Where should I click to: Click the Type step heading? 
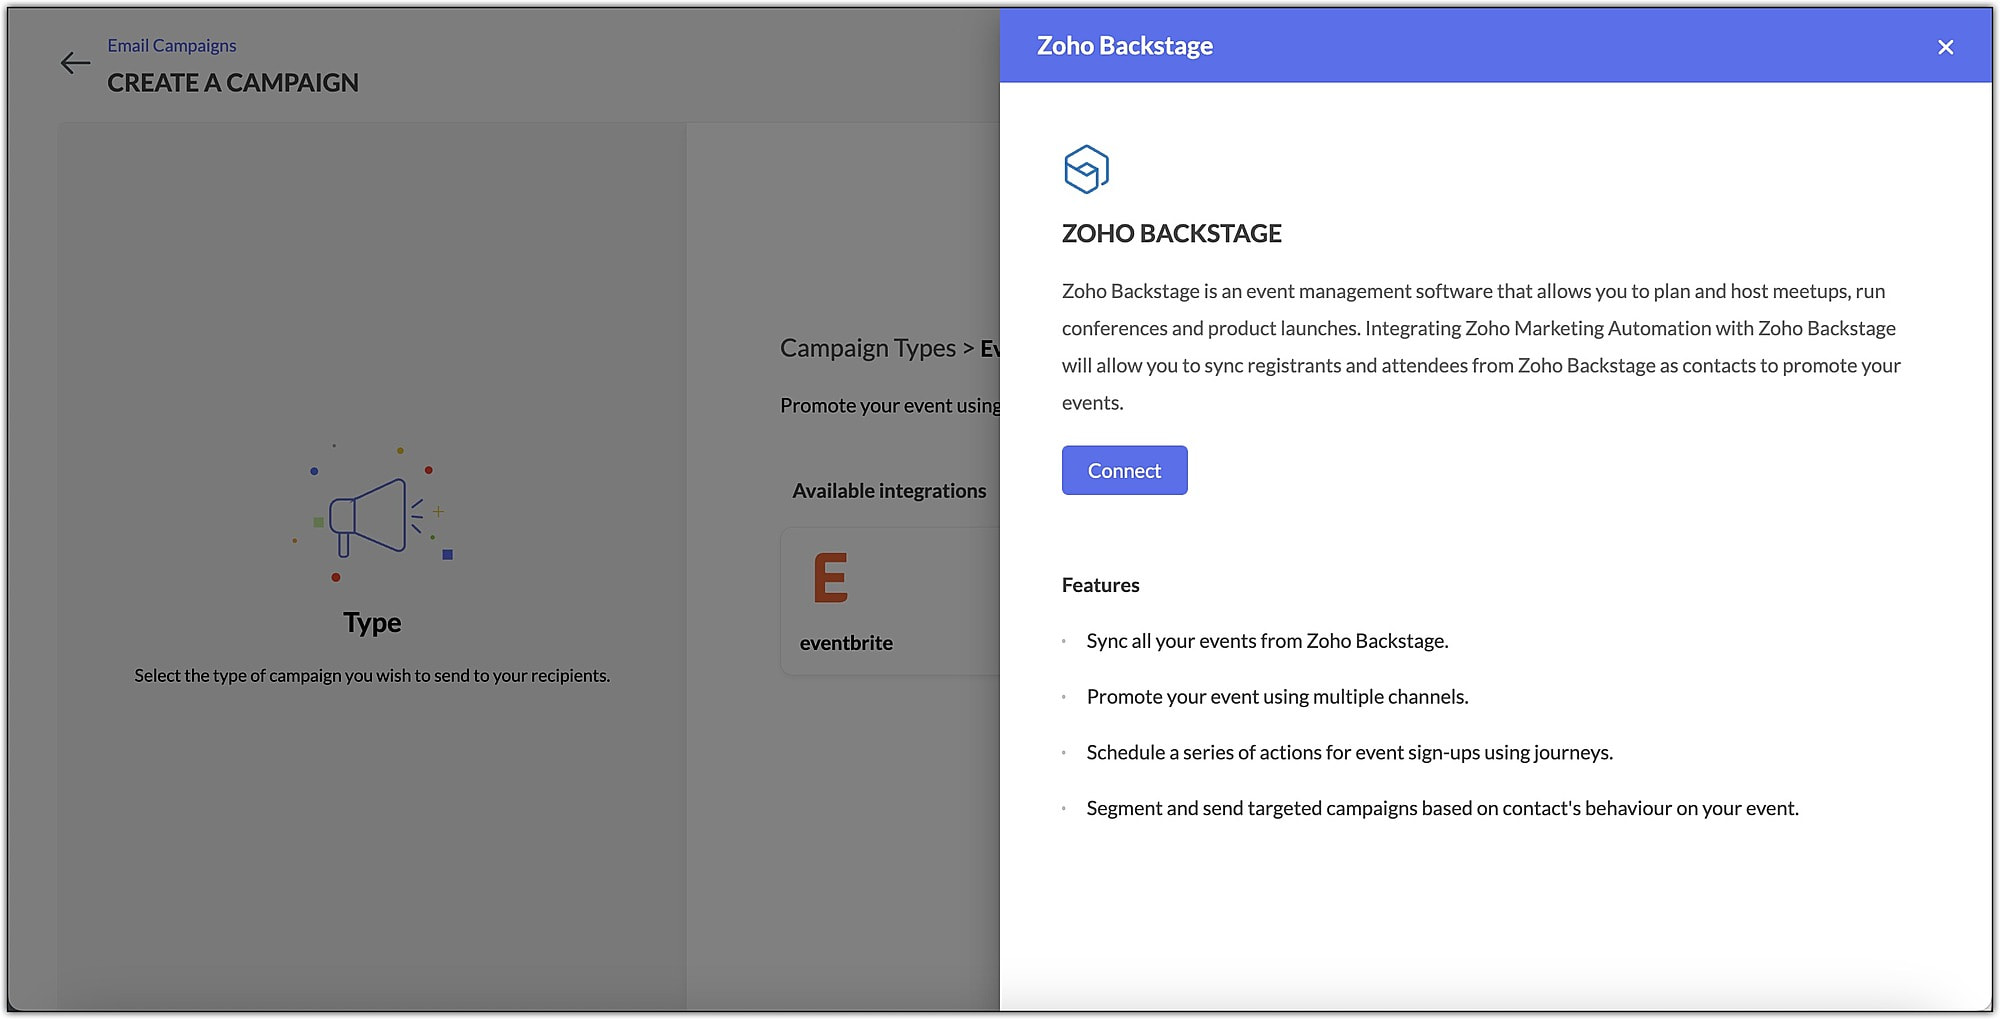372,623
